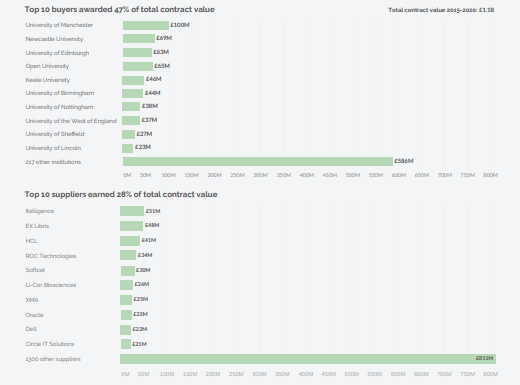The height and width of the screenshot is (385, 520).
Task: Select the EX Libris £48M bar
Action: 131,226
